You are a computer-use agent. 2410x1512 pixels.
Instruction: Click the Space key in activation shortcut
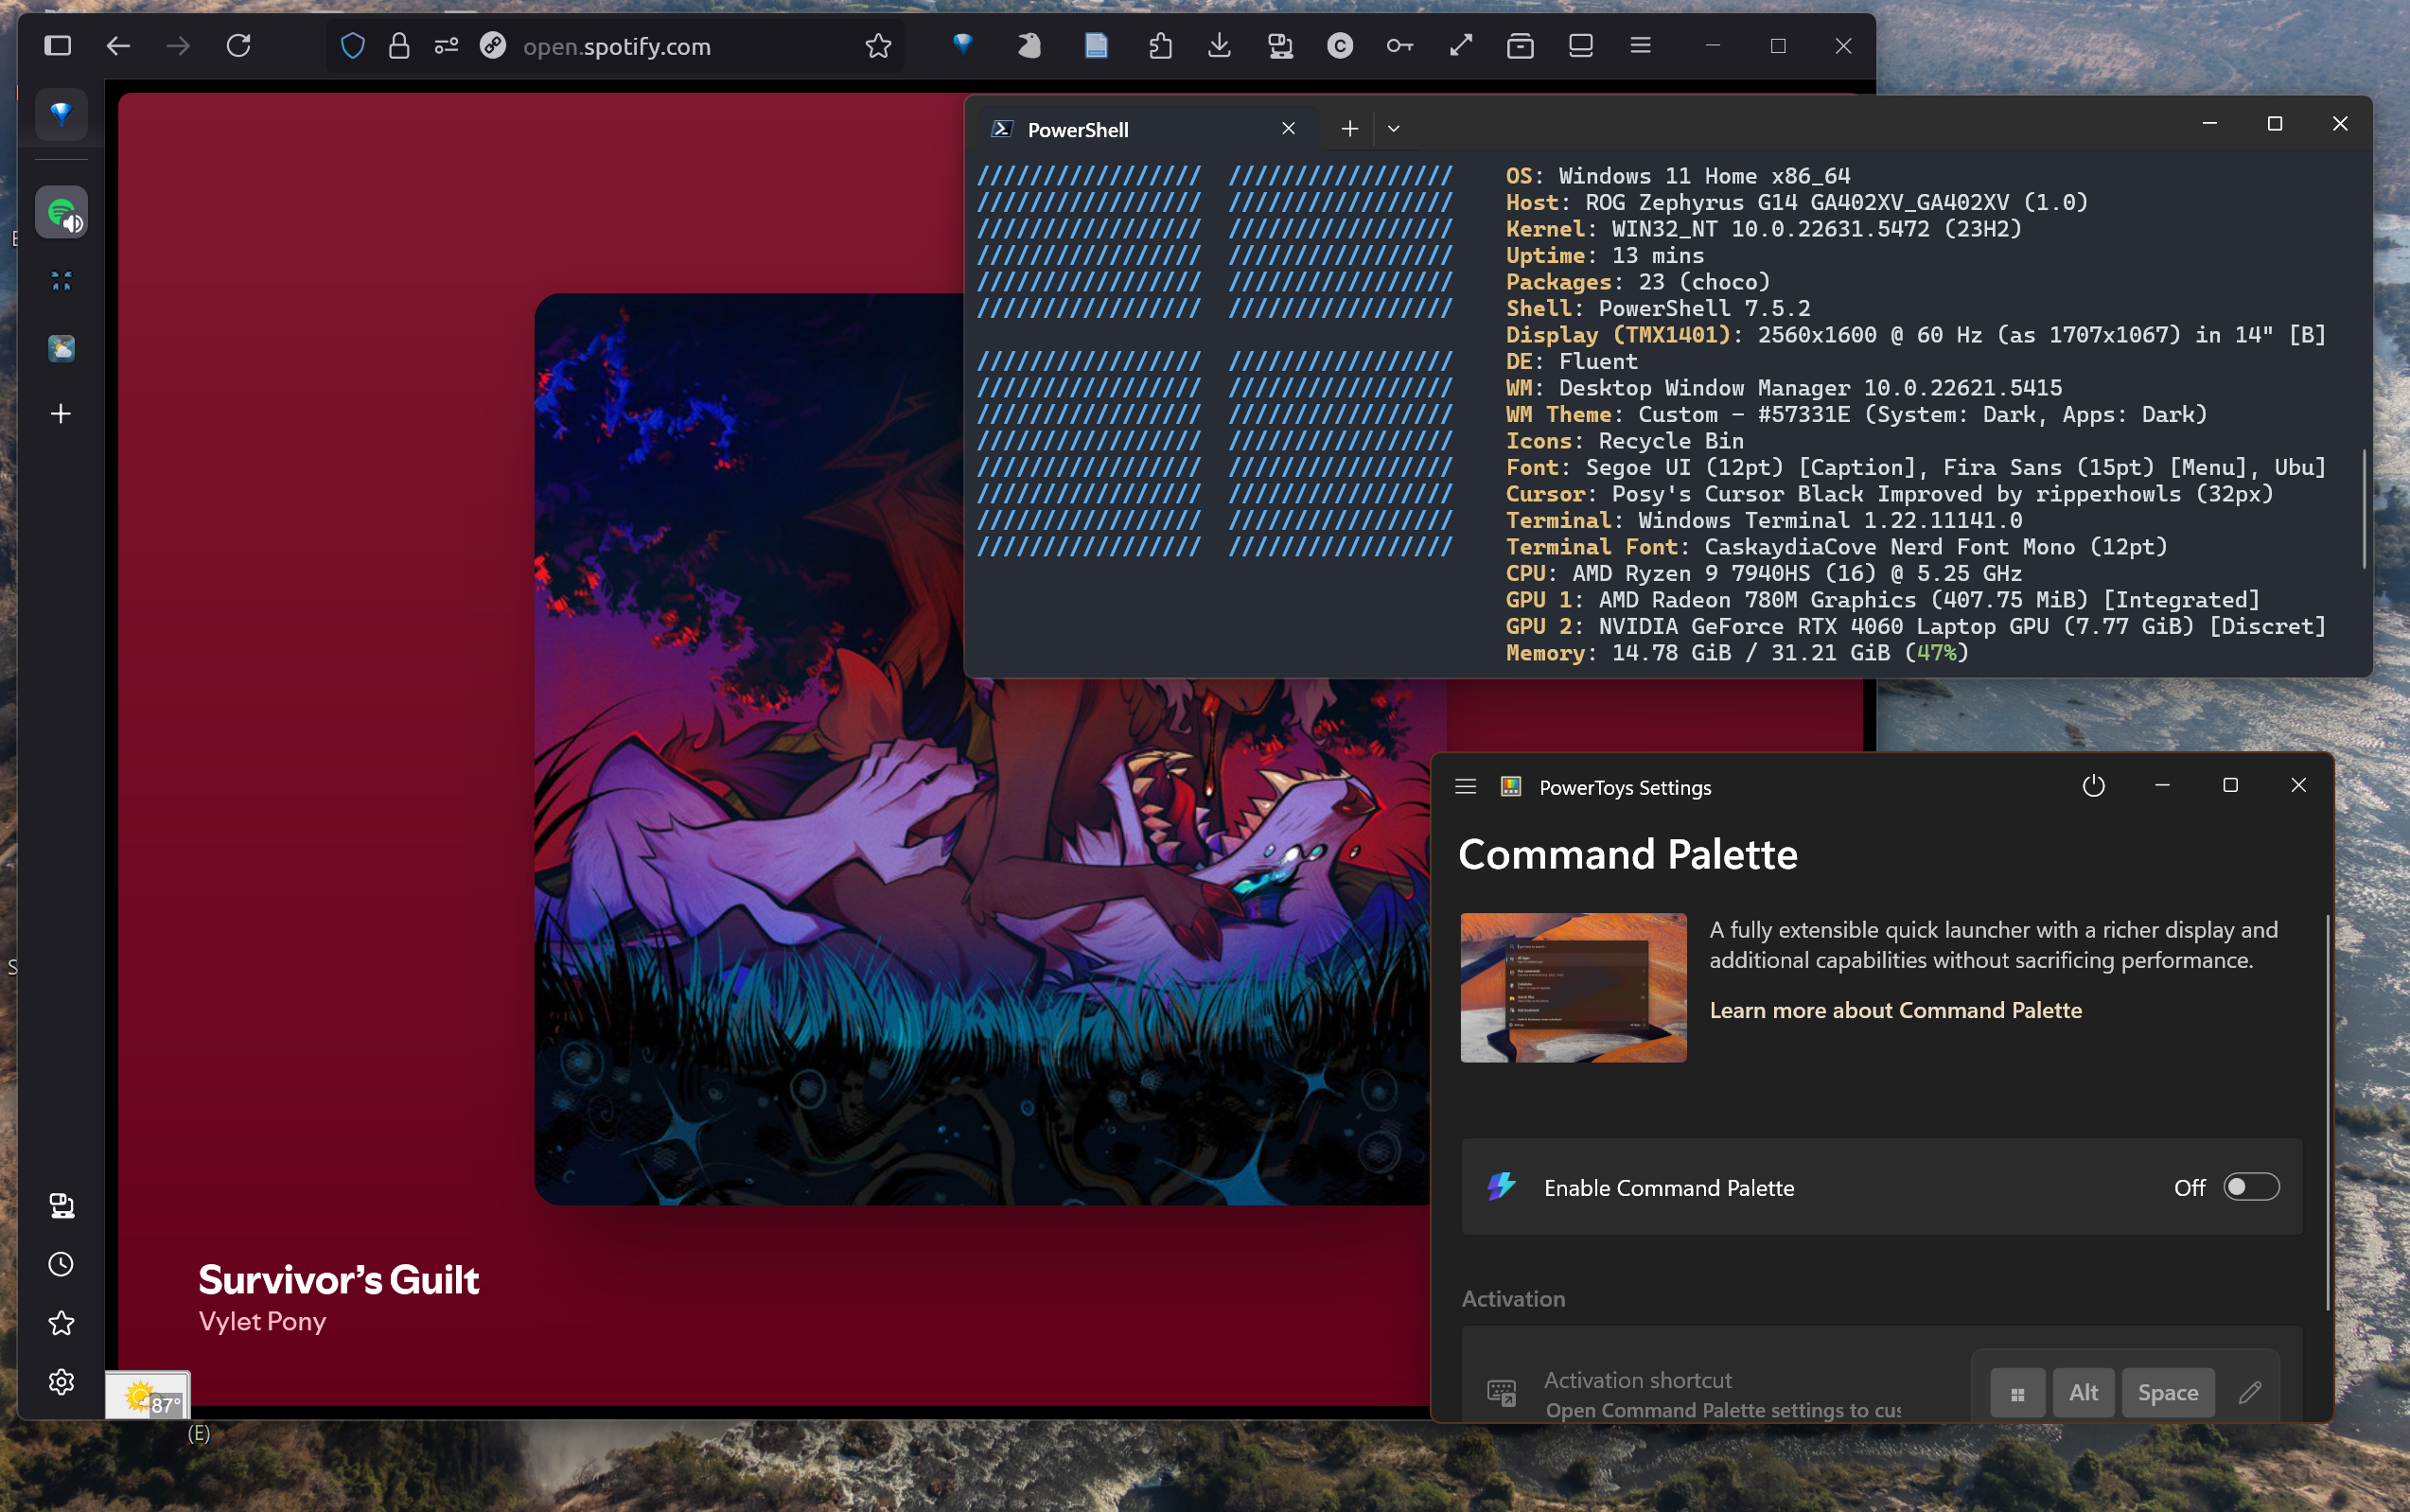[x=2167, y=1392]
